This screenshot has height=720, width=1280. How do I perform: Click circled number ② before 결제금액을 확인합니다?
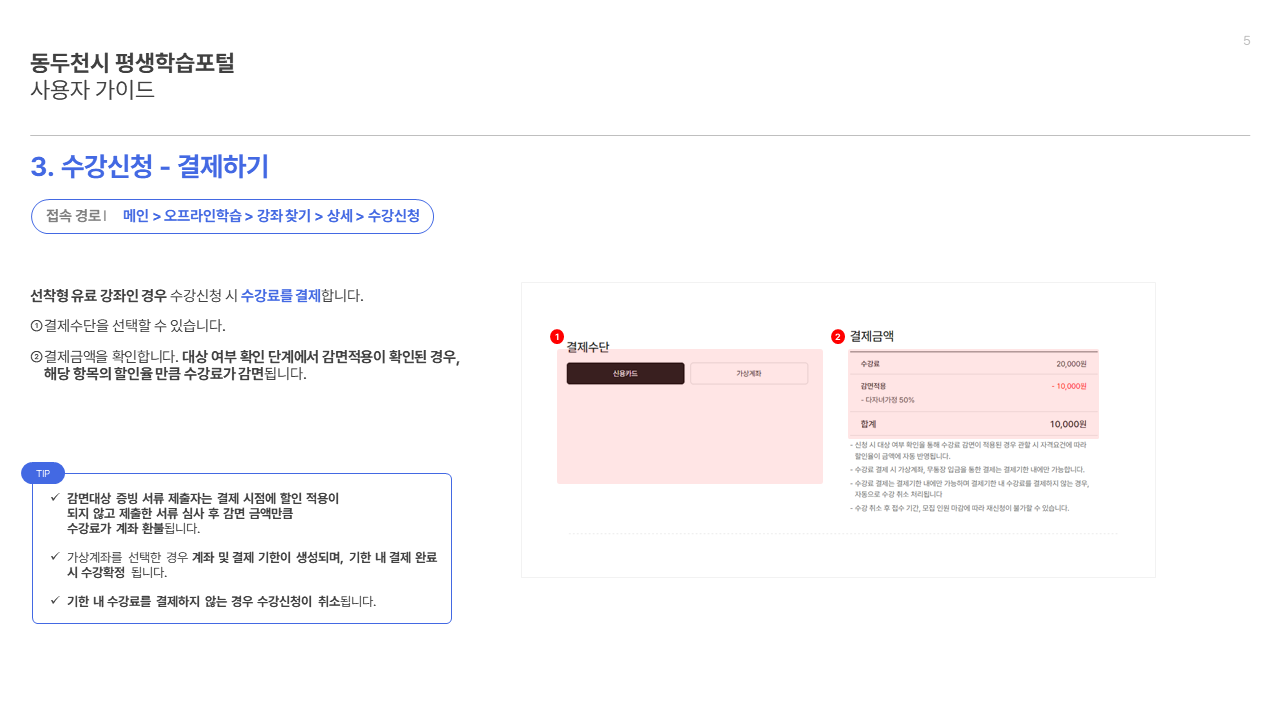coord(36,356)
